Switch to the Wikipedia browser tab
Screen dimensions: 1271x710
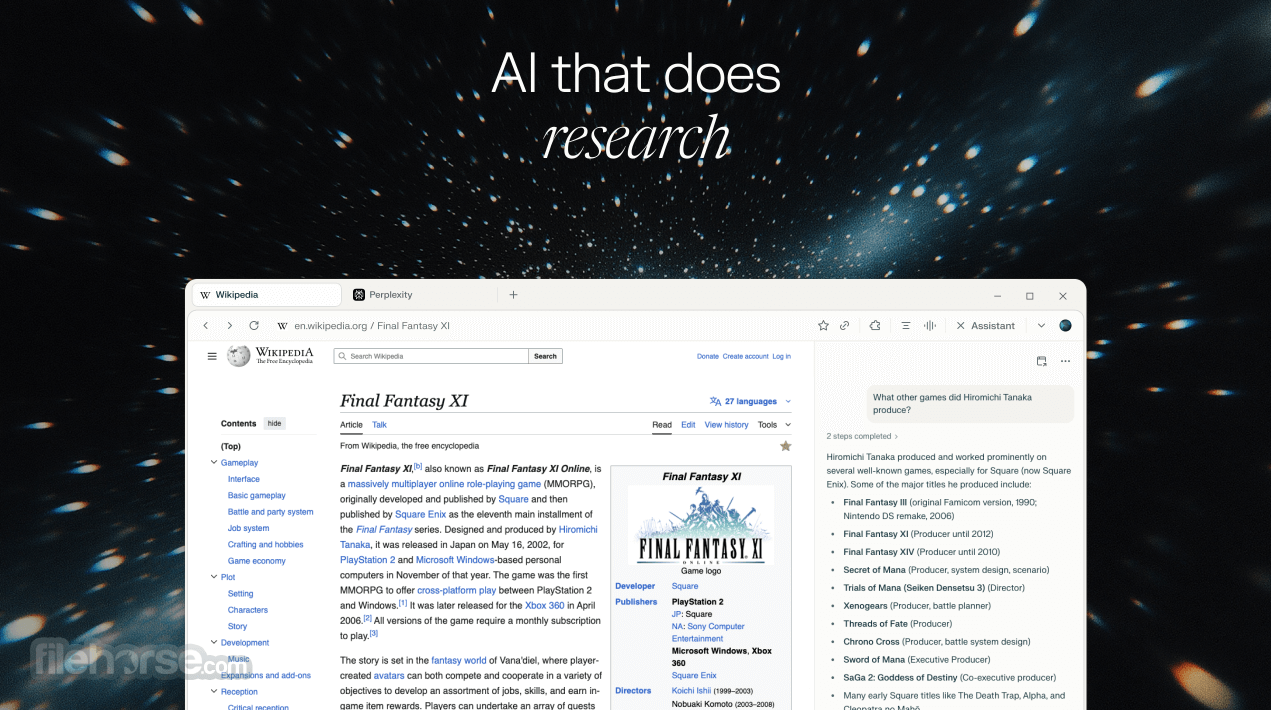265,295
